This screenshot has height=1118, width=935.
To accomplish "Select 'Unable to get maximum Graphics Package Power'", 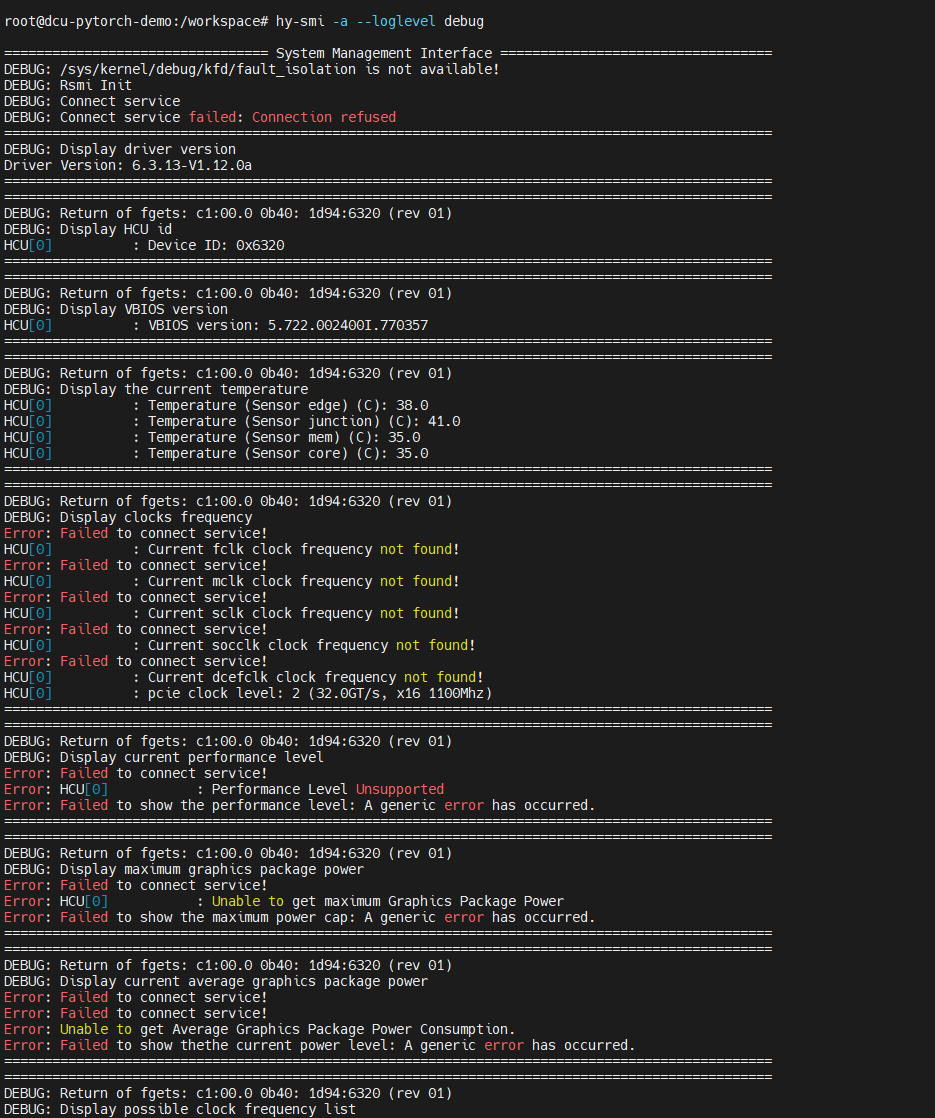I will (388, 902).
